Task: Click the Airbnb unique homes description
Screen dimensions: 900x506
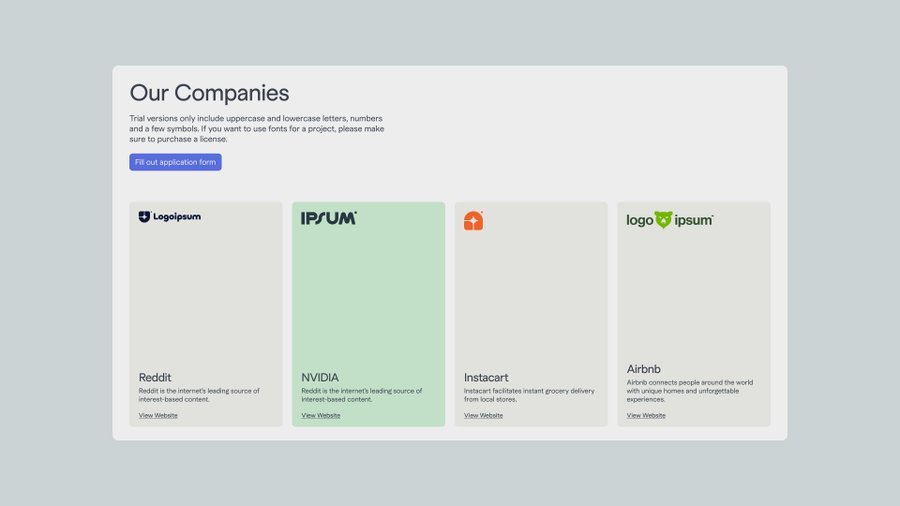Action: click(690, 391)
